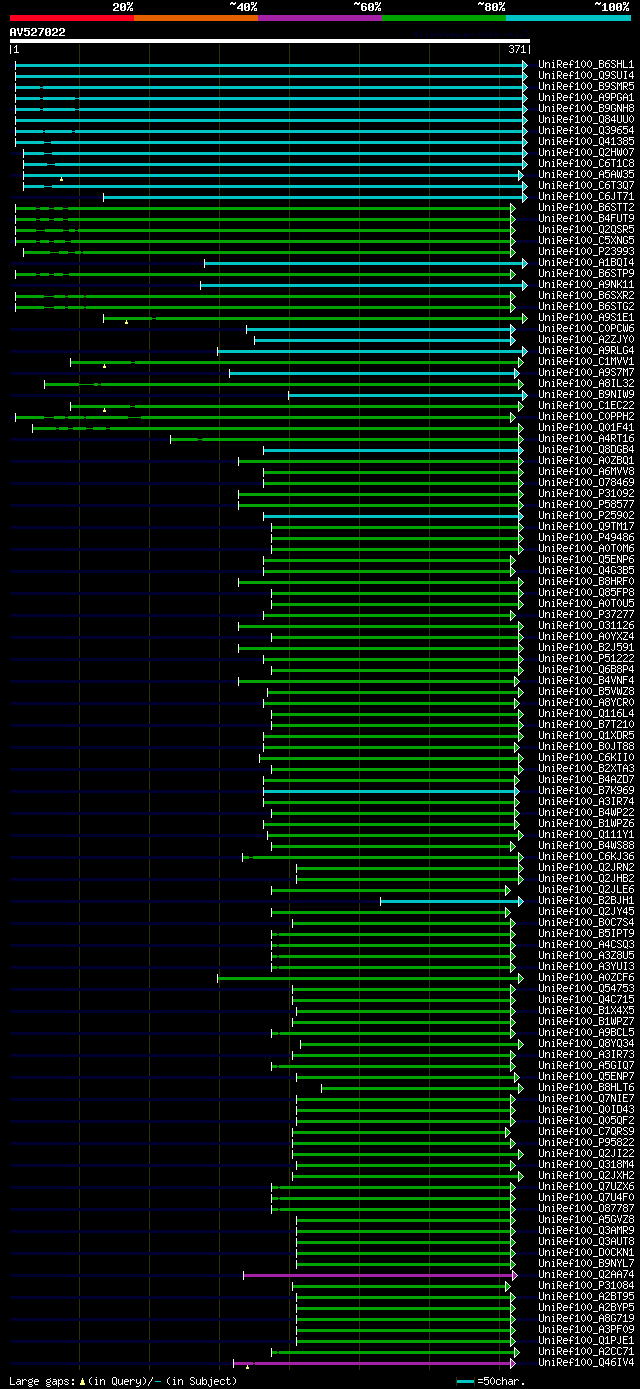Click the UniRef100_B4VNF4 label
This screenshot has height=1389, width=640.
(586, 680)
